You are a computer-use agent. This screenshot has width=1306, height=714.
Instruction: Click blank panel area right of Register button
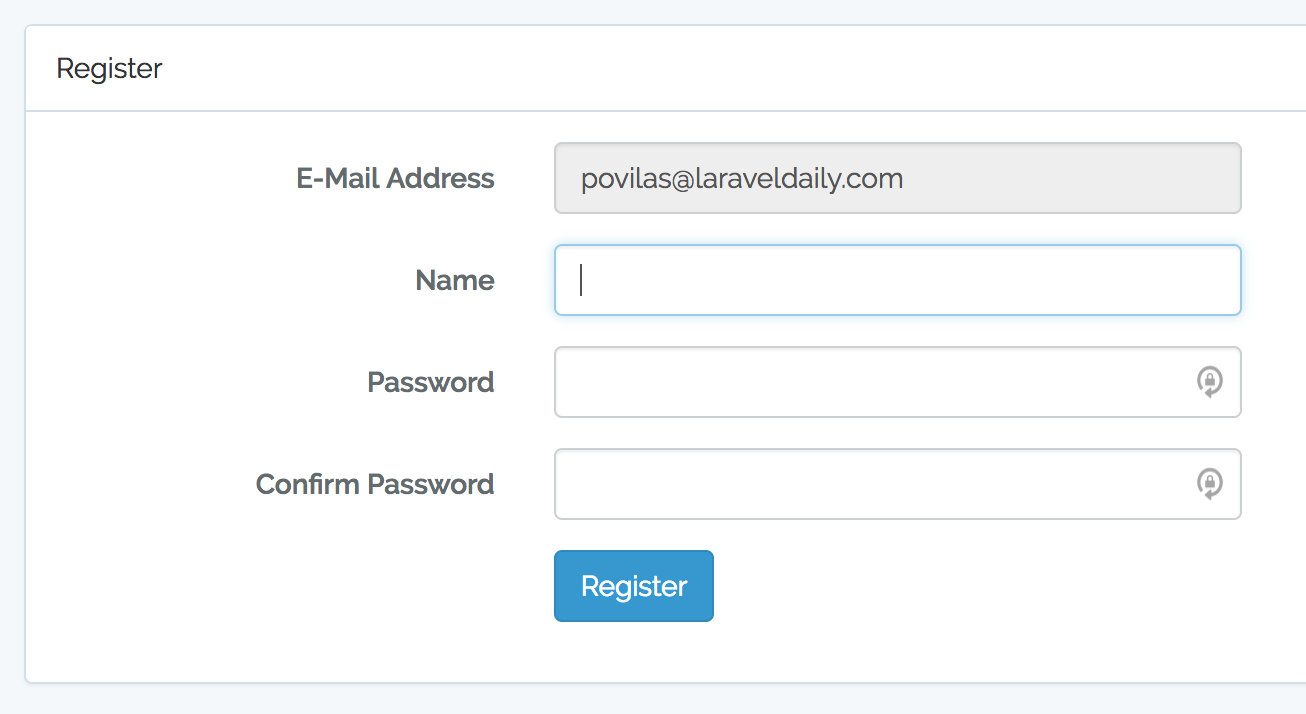[950, 586]
